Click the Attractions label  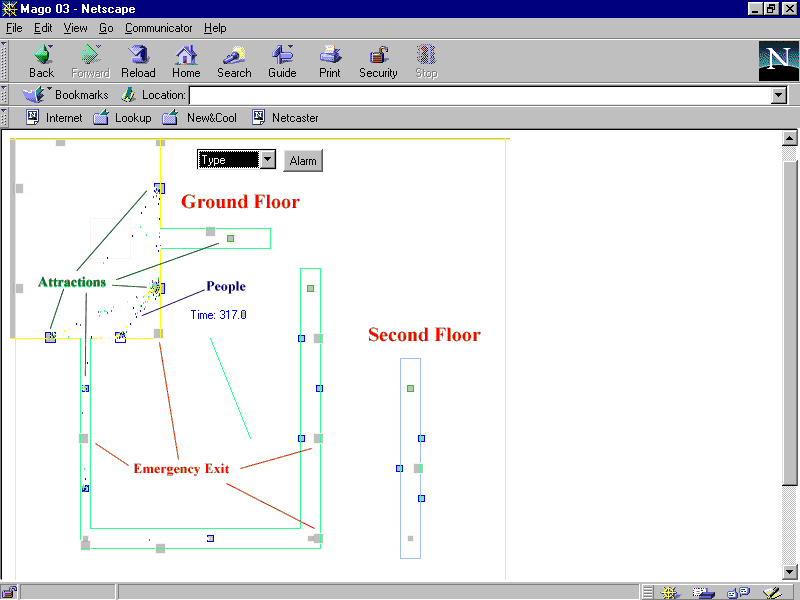72,282
